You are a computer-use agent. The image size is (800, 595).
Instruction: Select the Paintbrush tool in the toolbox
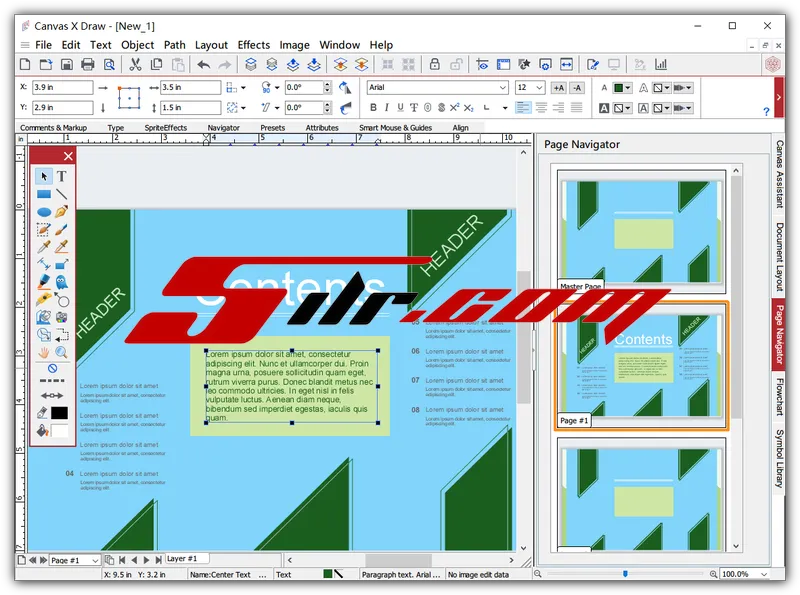(x=61, y=230)
